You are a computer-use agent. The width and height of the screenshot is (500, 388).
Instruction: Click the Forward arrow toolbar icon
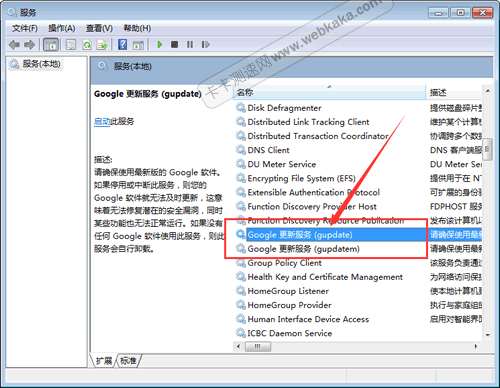click(29, 44)
